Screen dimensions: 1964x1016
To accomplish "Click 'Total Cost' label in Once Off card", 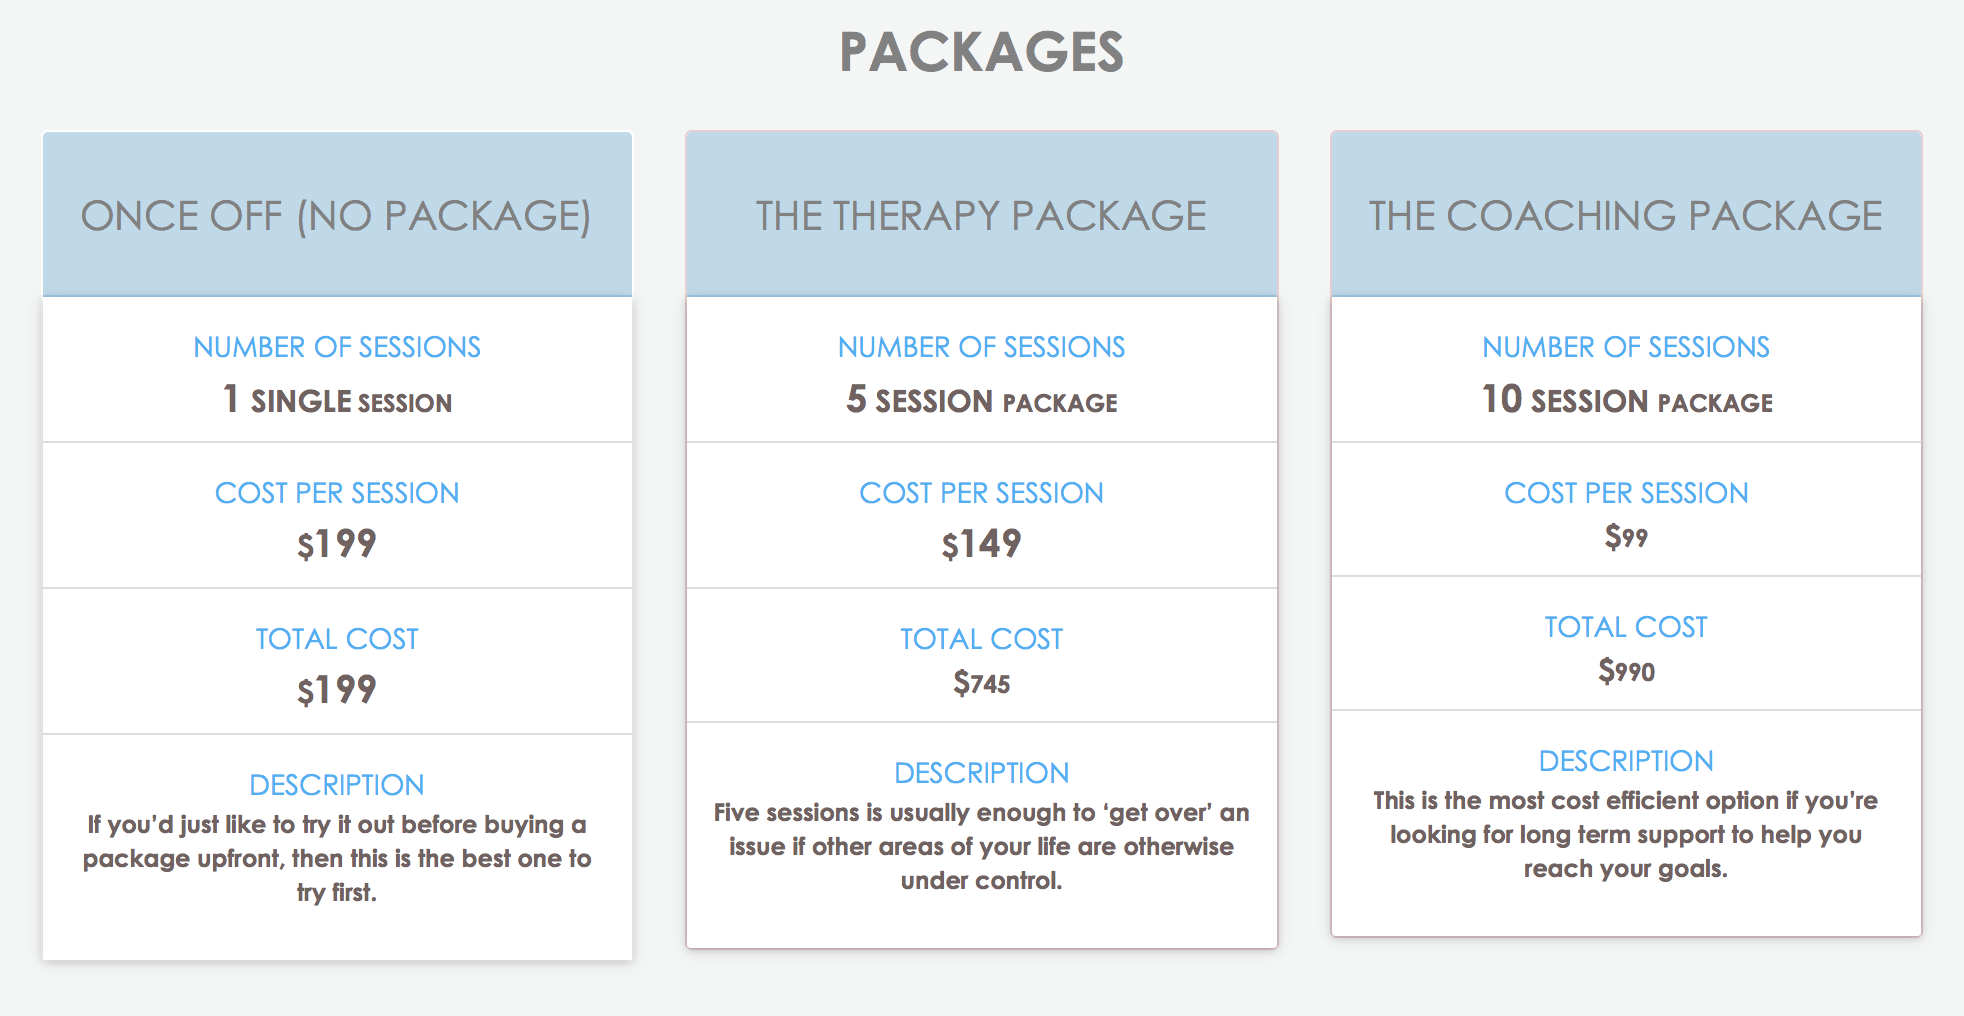I will 337,639.
